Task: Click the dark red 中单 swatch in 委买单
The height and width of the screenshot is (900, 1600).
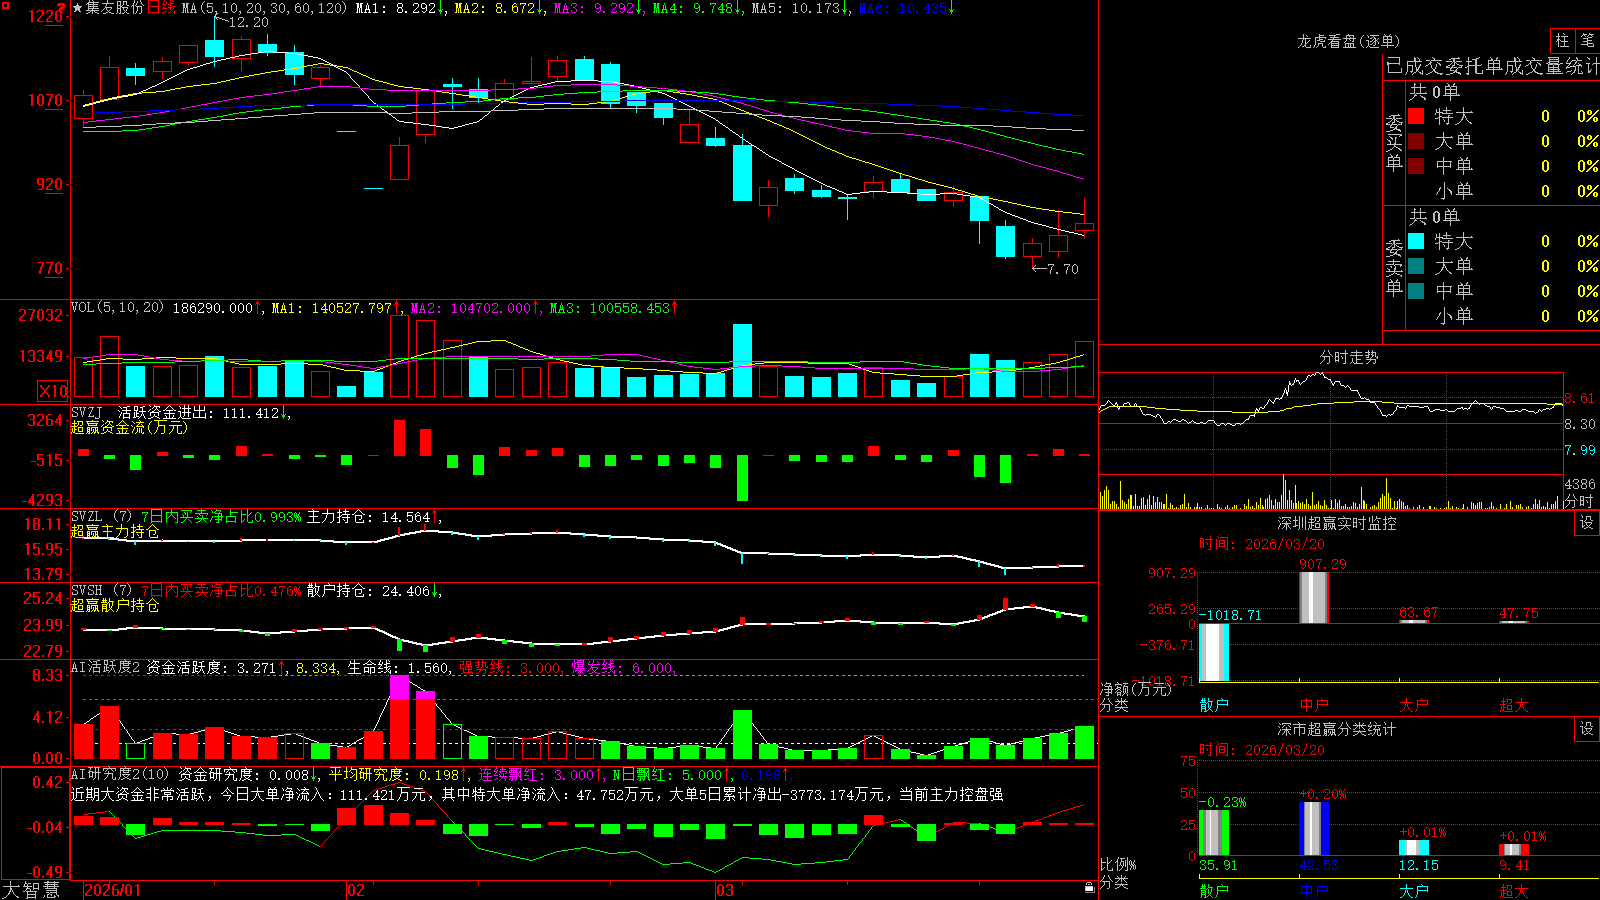Action: pyautogui.click(x=1416, y=166)
